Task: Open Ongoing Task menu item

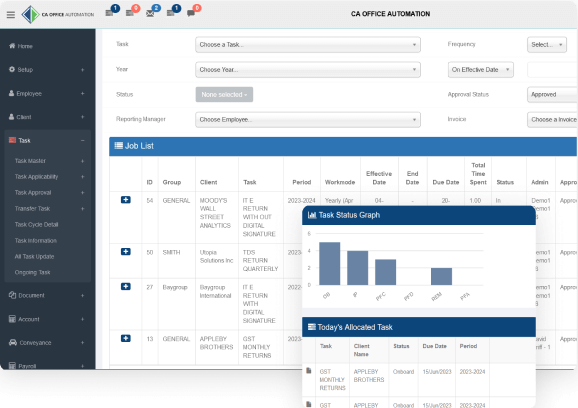Action: point(32,272)
